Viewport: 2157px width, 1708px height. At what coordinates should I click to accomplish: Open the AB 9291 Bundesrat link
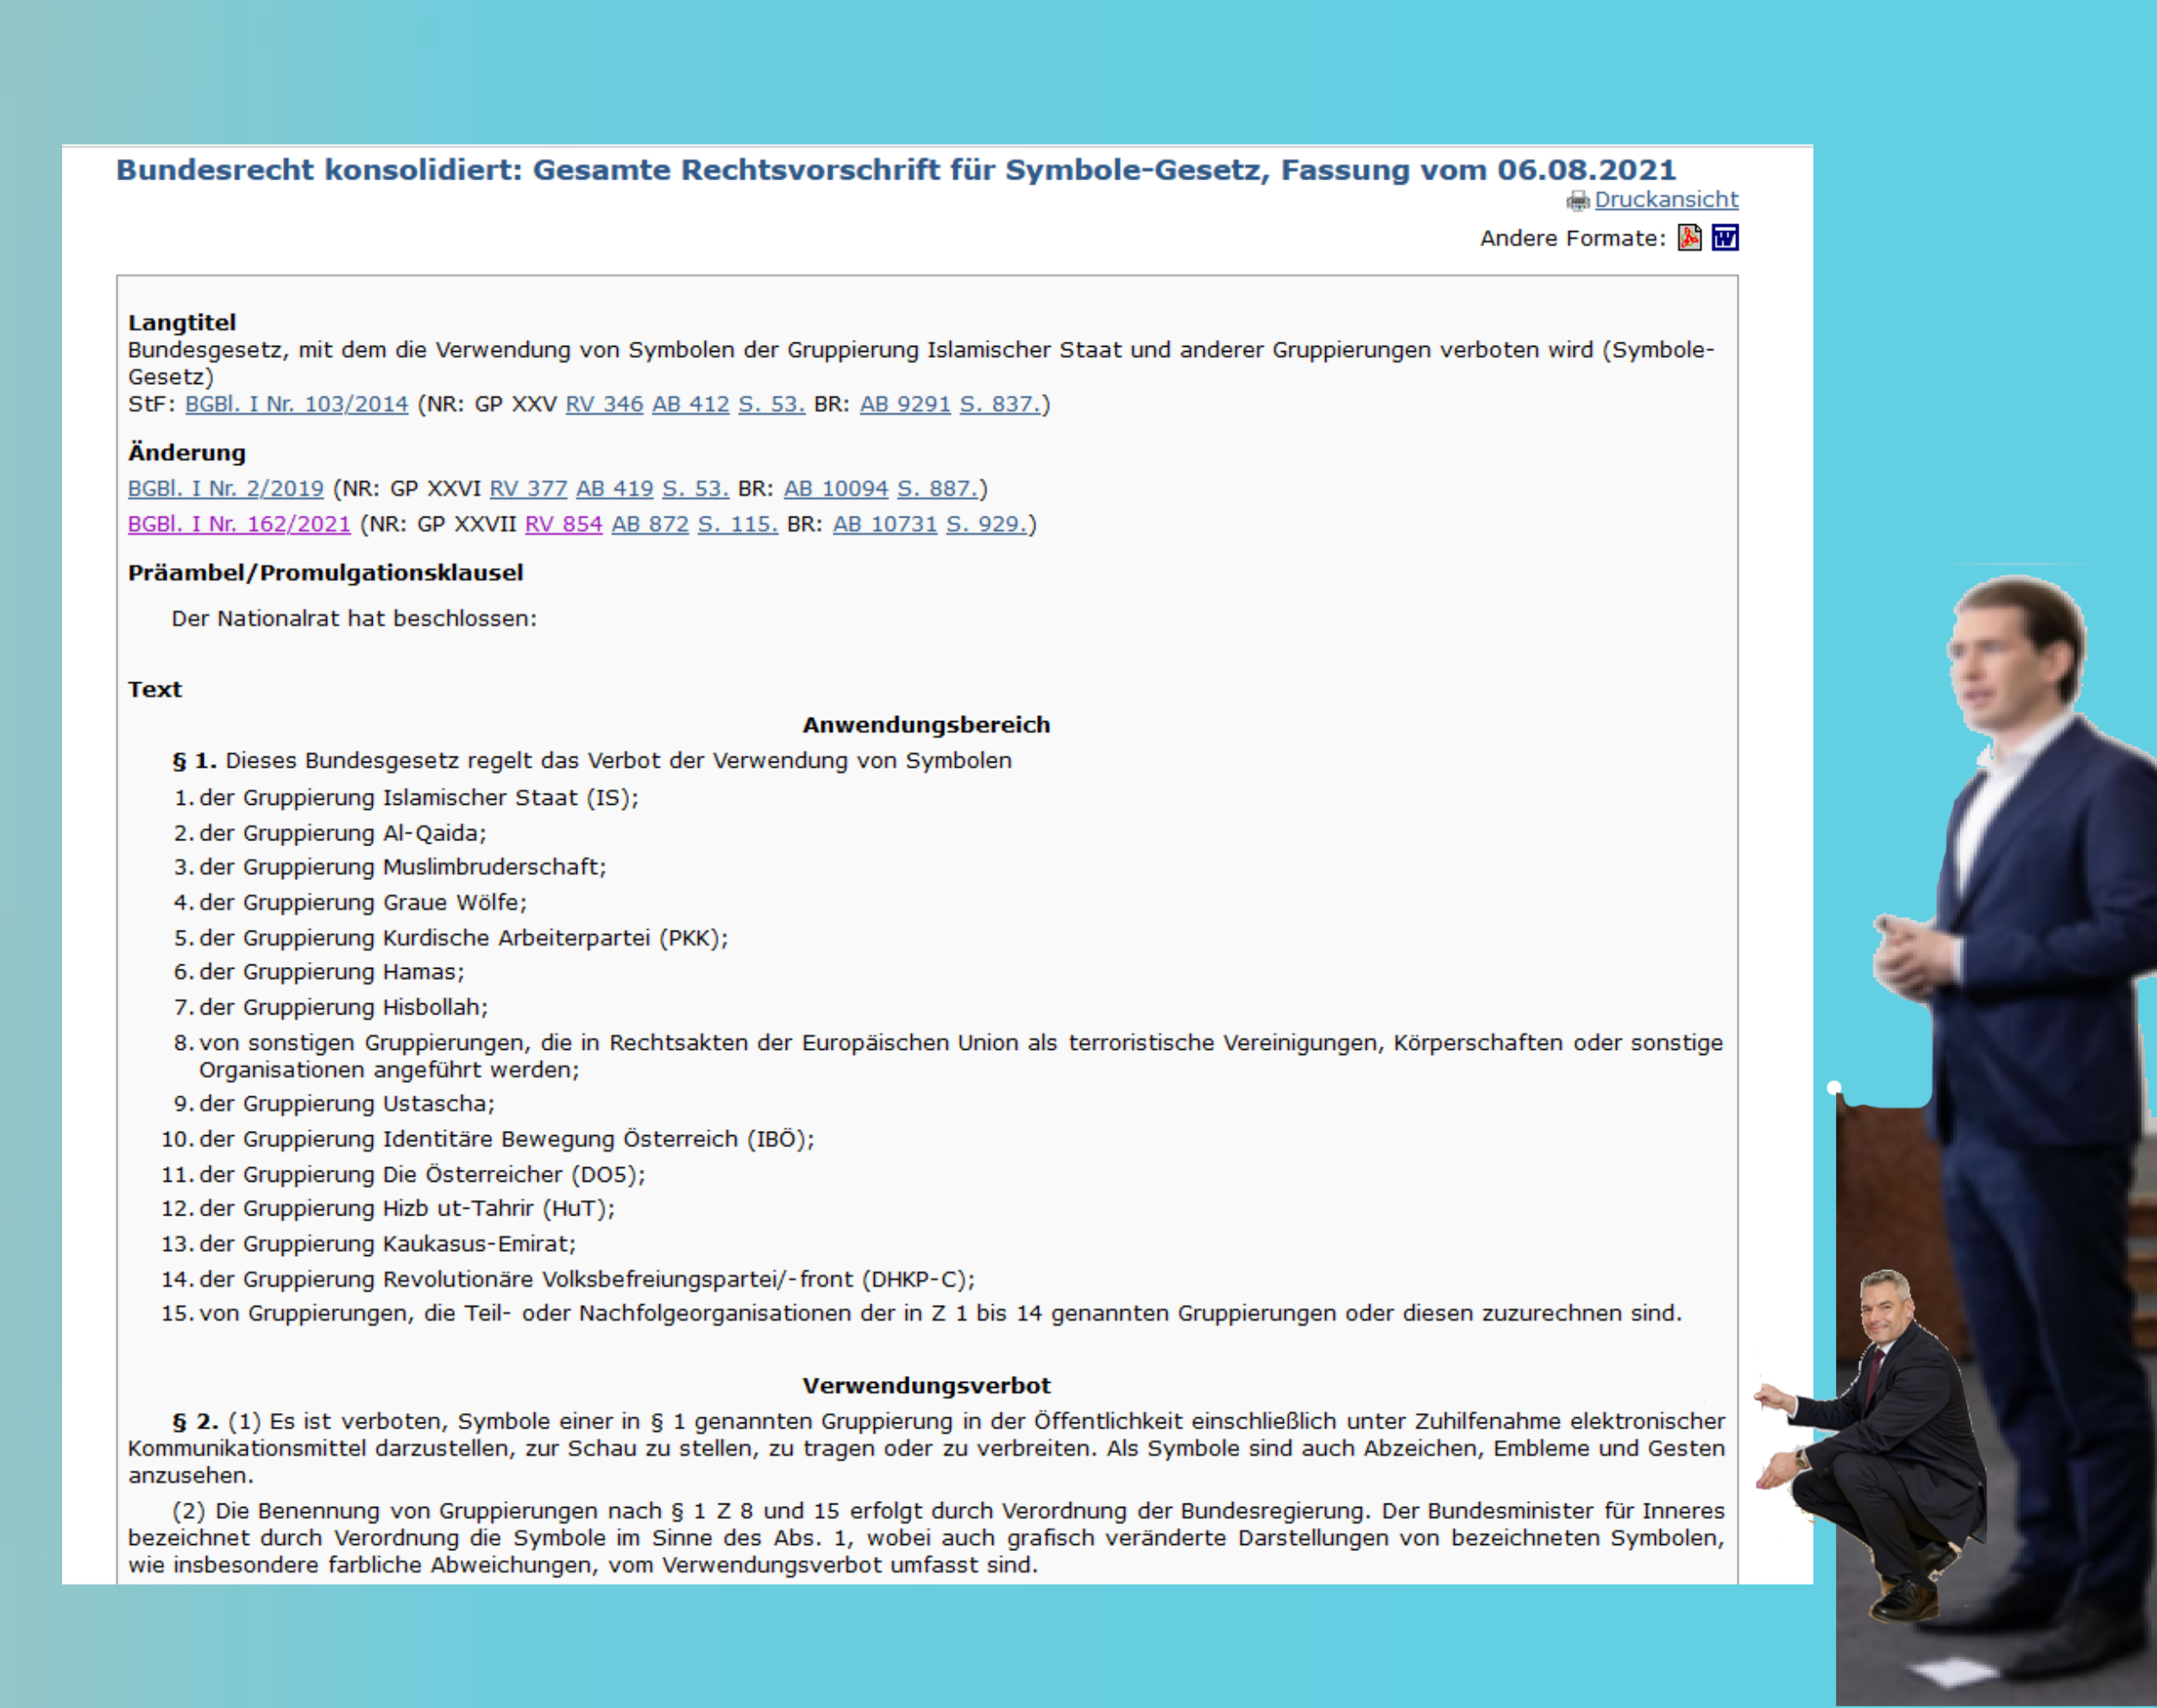point(904,404)
